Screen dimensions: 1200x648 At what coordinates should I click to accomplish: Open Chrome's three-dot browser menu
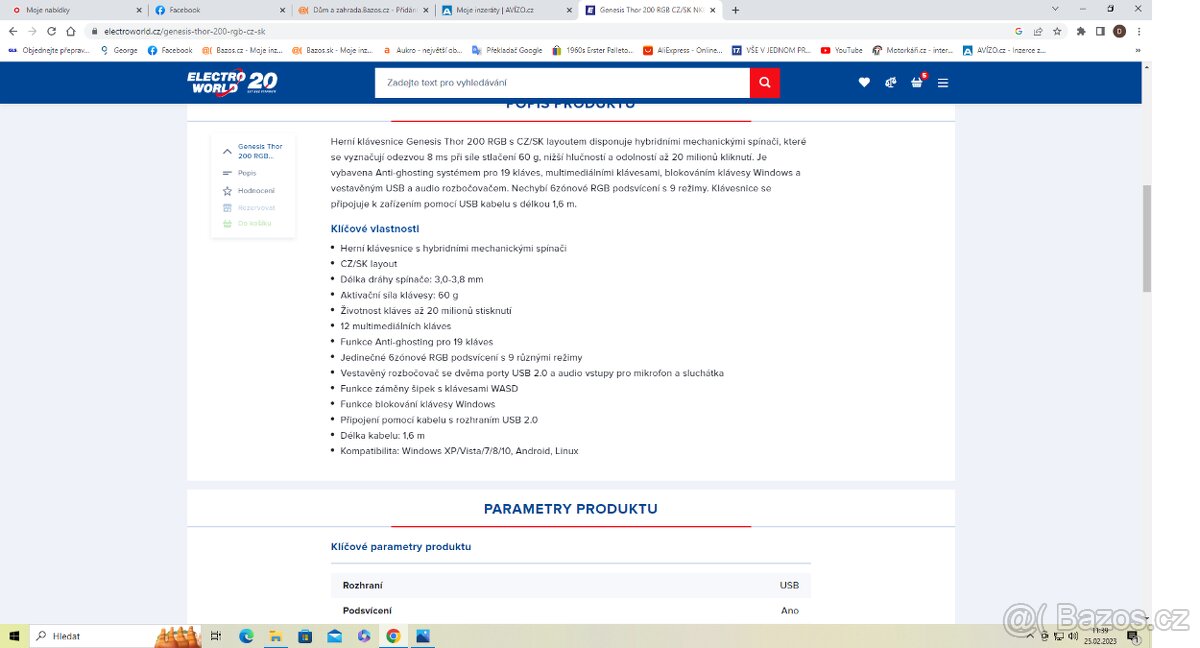(x=1139, y=31)
